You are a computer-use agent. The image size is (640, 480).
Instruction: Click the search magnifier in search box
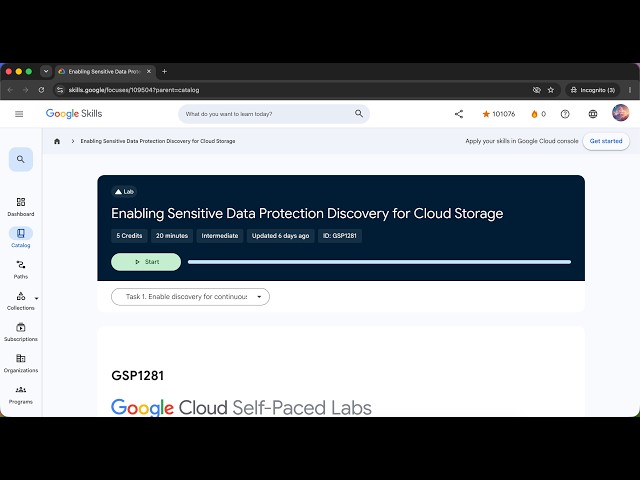[x=359, y=113]
